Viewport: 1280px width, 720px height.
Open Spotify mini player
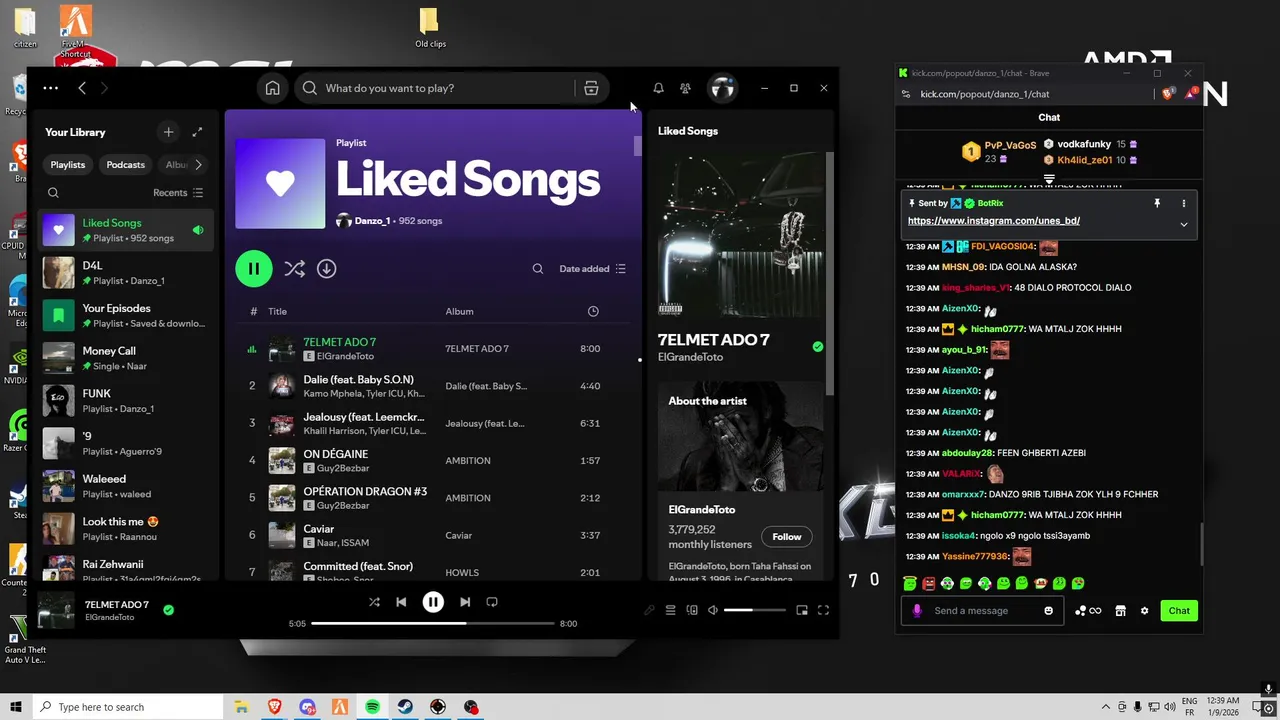tap(802, 610)
